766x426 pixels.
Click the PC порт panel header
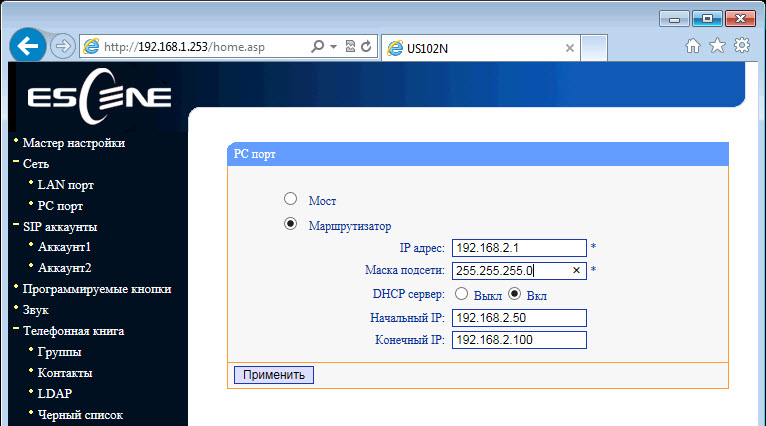point(478,154)
